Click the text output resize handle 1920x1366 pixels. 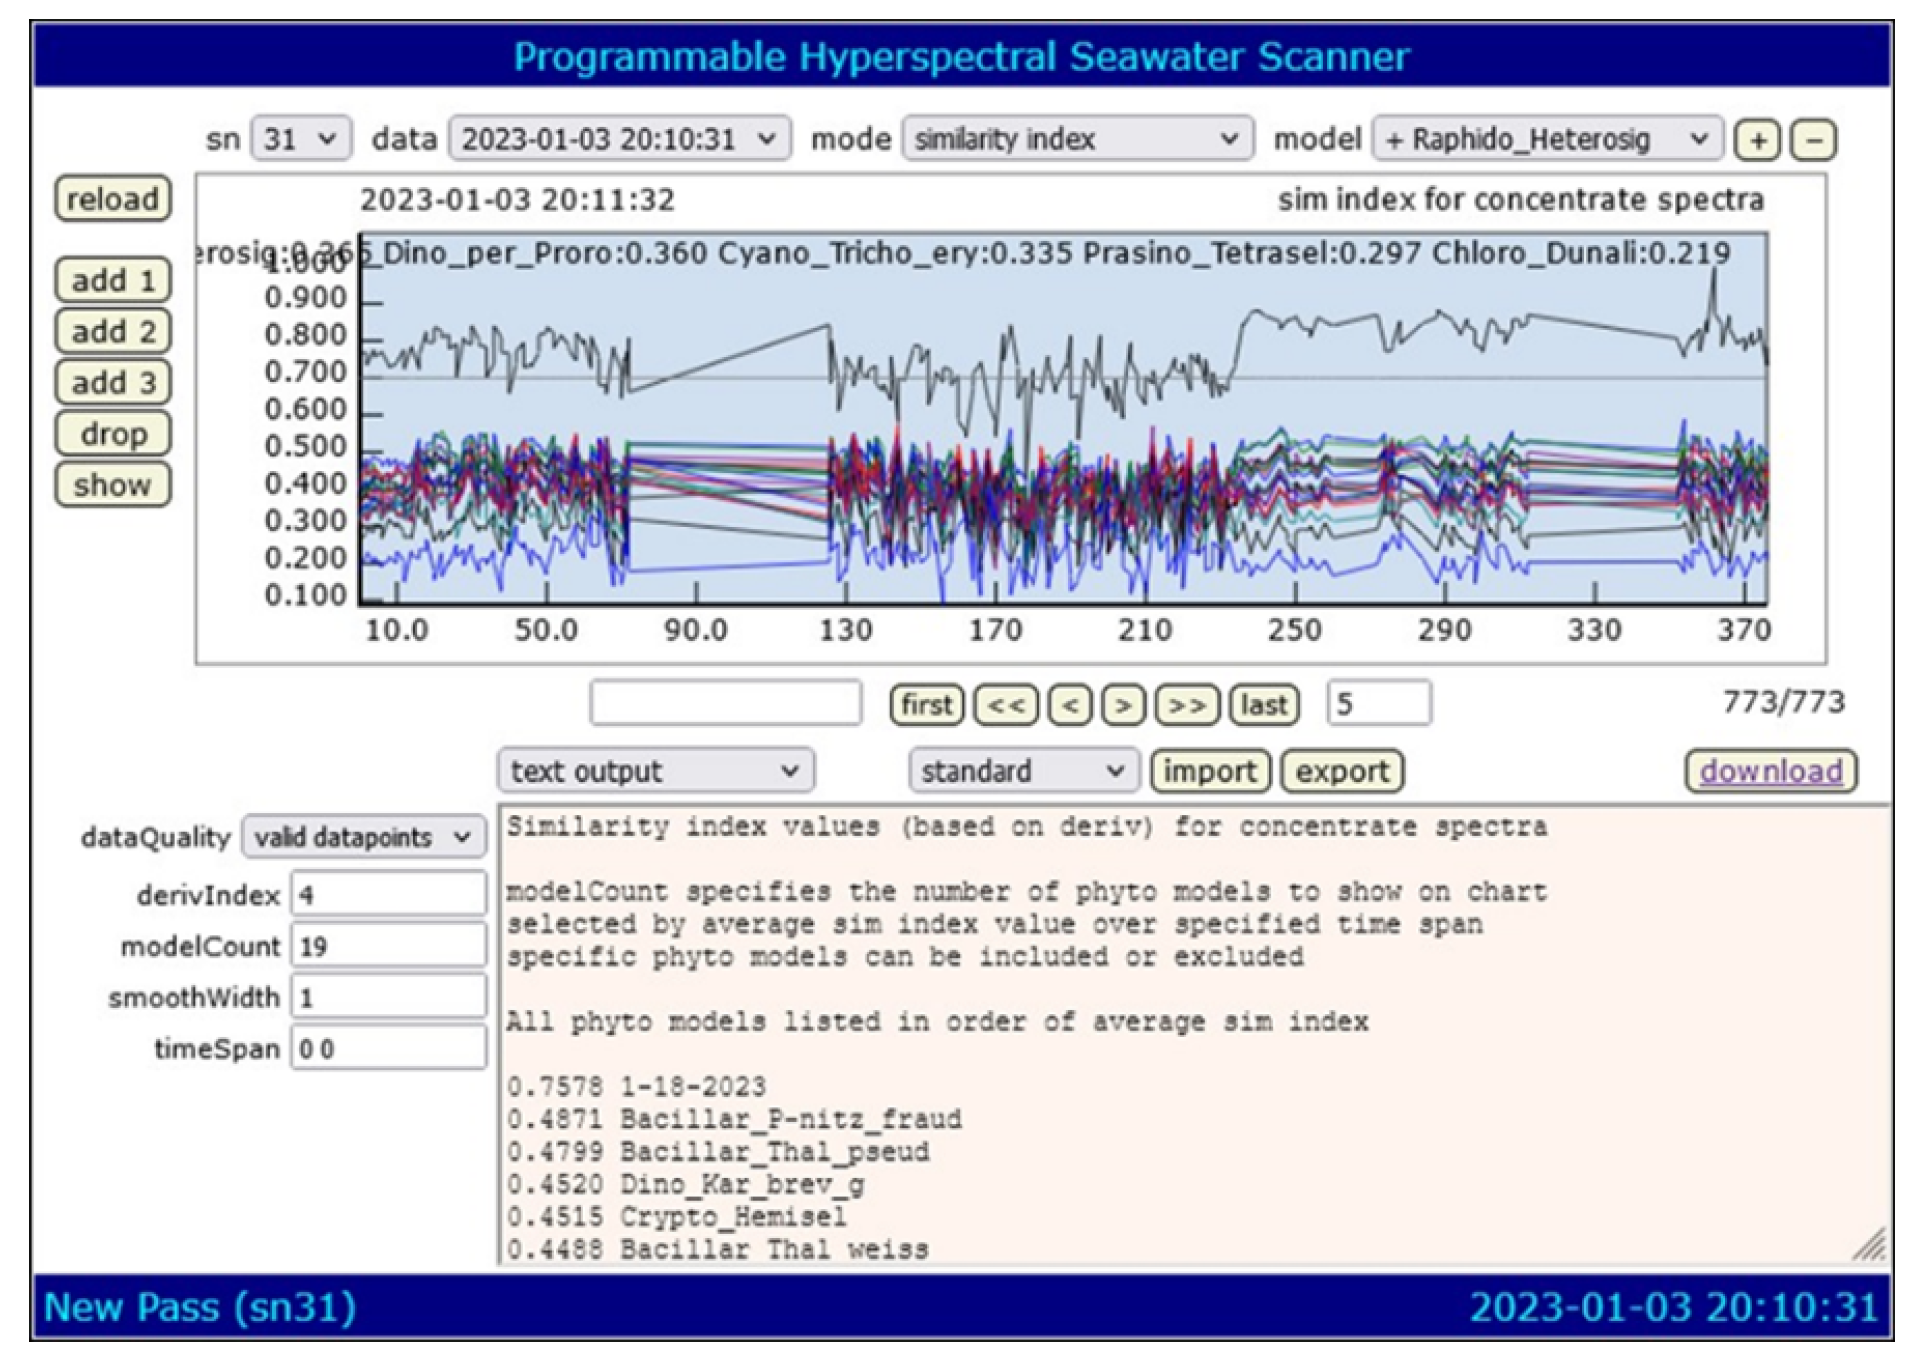click(x=1868, y=1244)
